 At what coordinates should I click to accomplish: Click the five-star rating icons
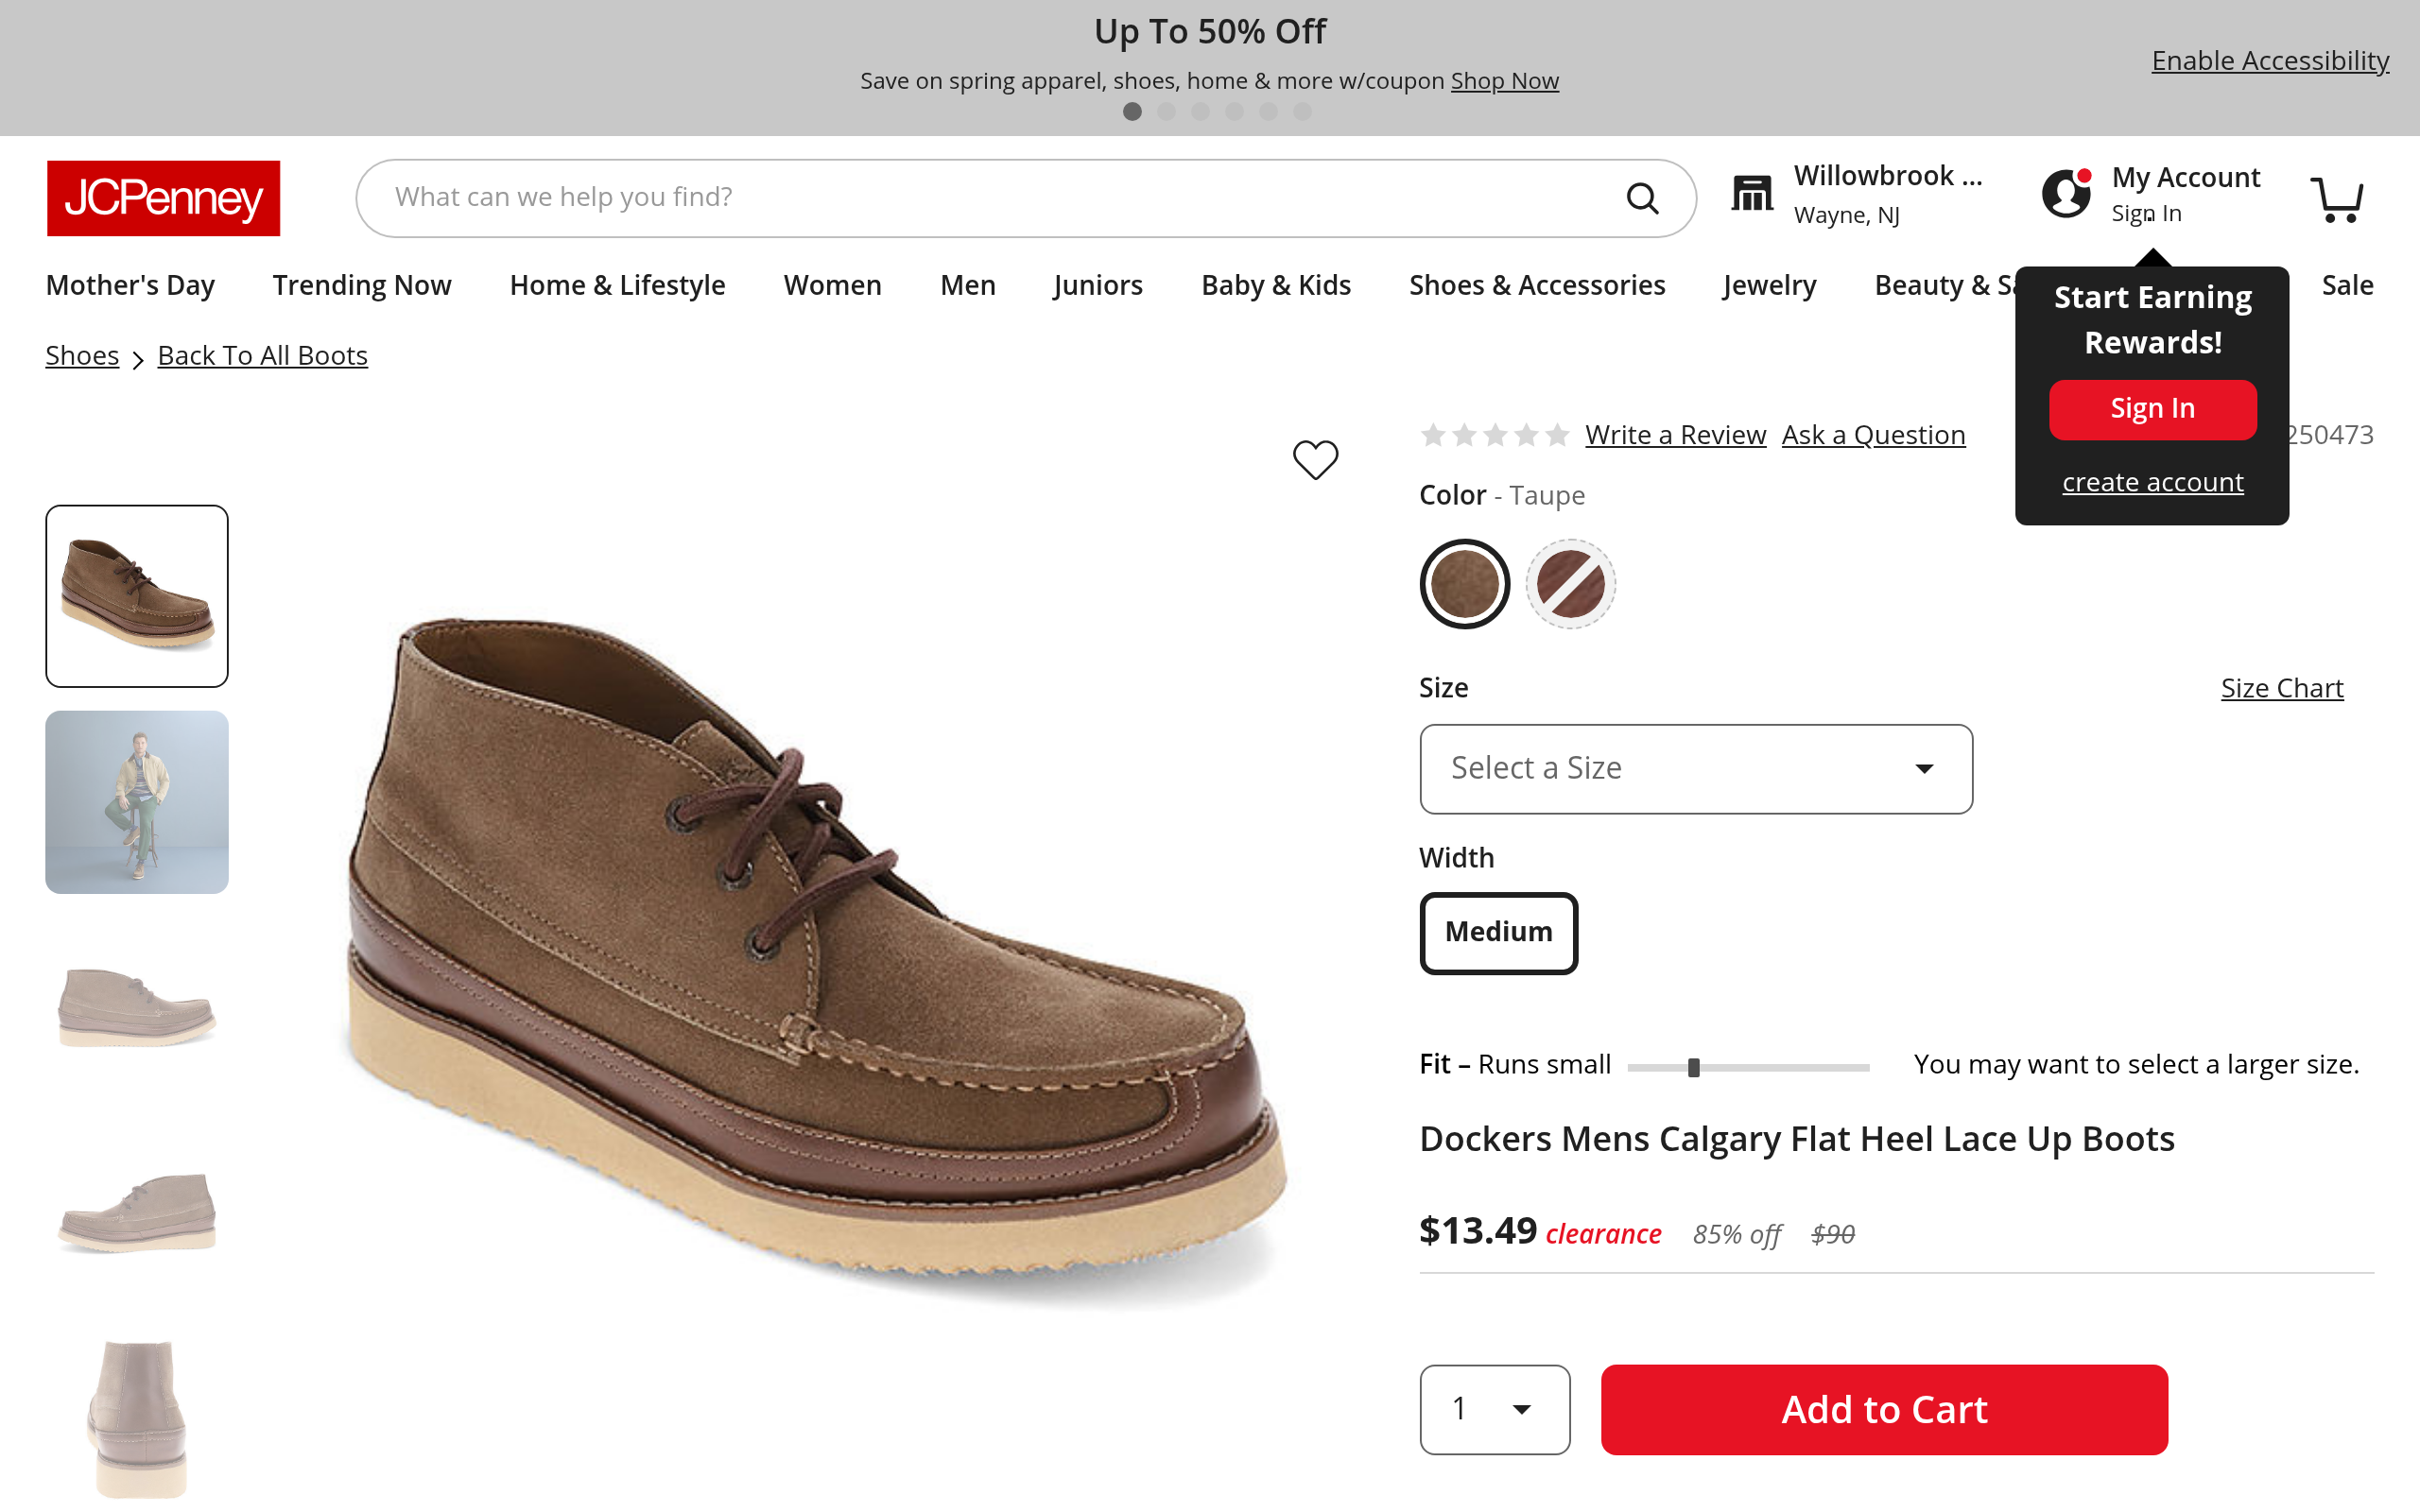(1494, 435)
